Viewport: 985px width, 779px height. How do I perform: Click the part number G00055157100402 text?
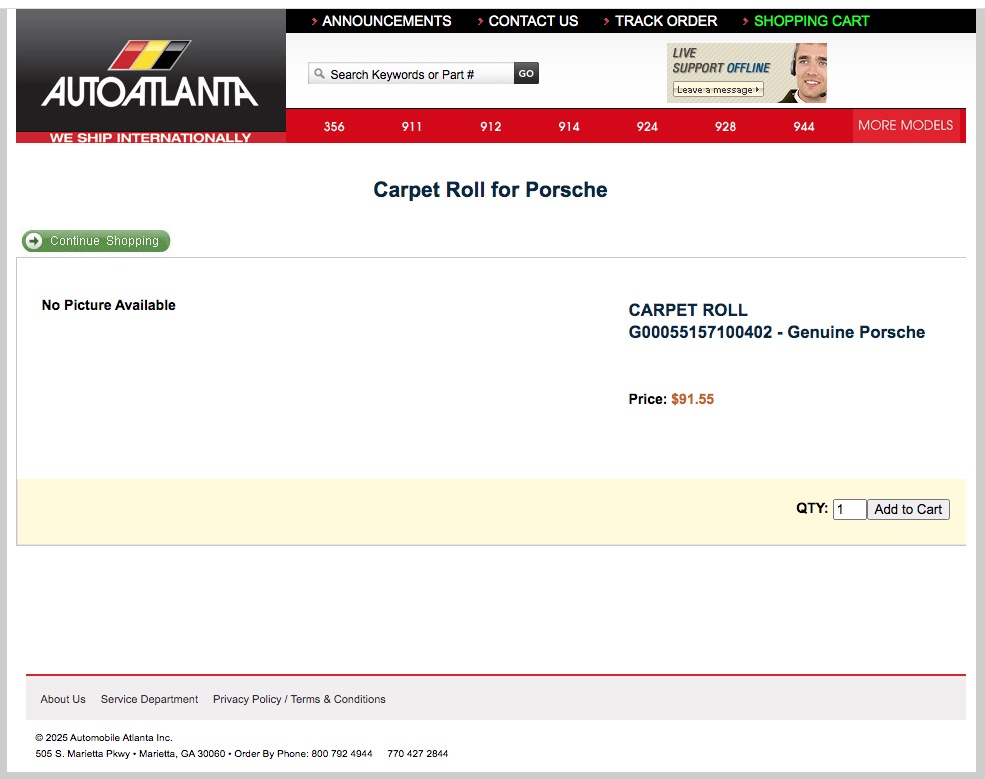(x=700, y=332)
